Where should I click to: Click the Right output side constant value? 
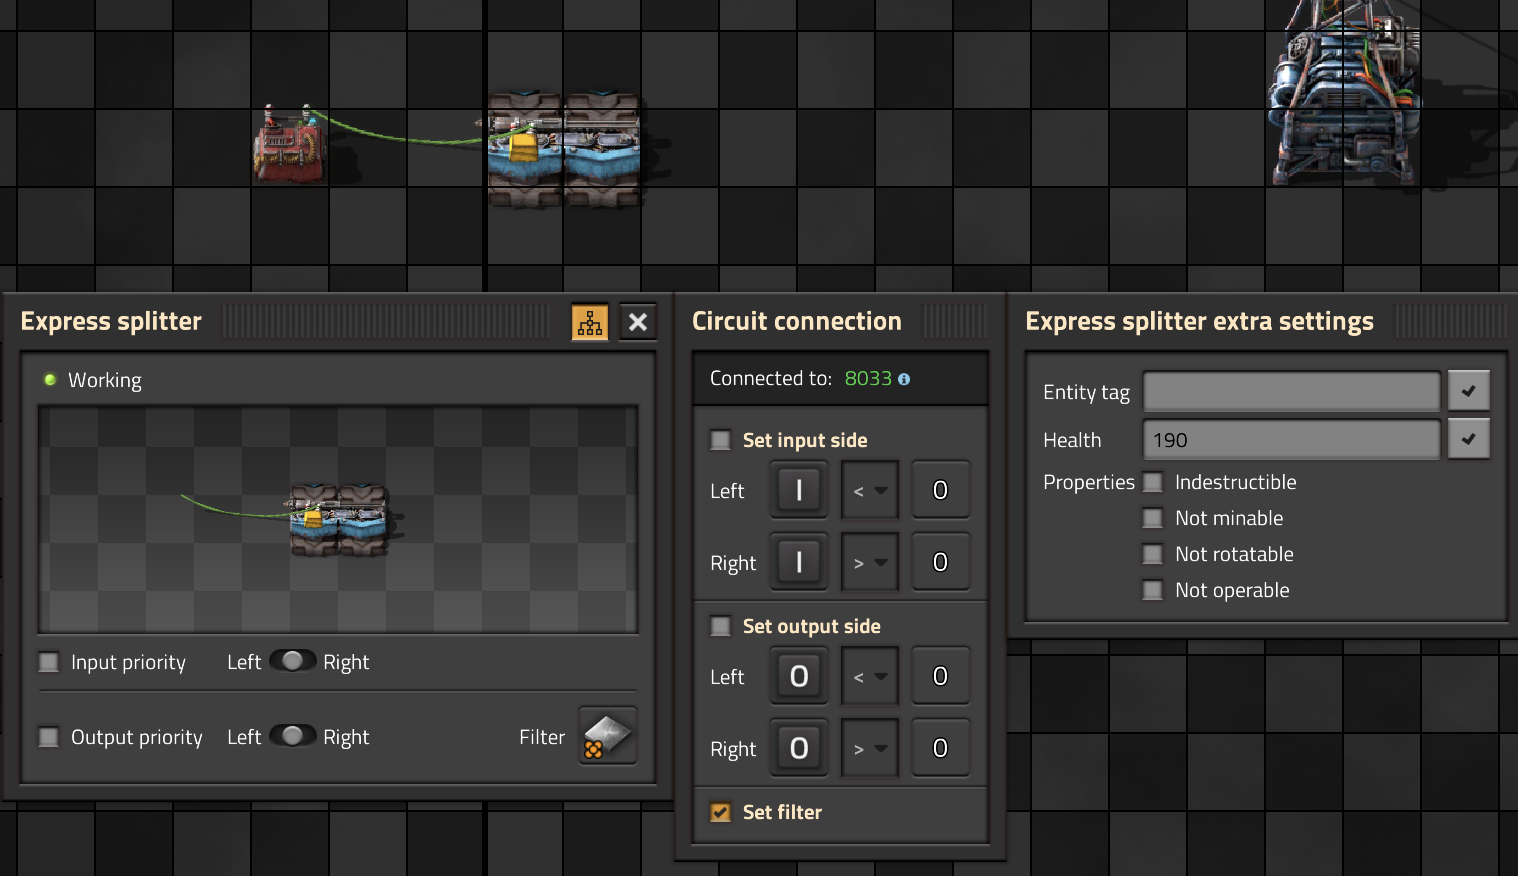point(940,748)
